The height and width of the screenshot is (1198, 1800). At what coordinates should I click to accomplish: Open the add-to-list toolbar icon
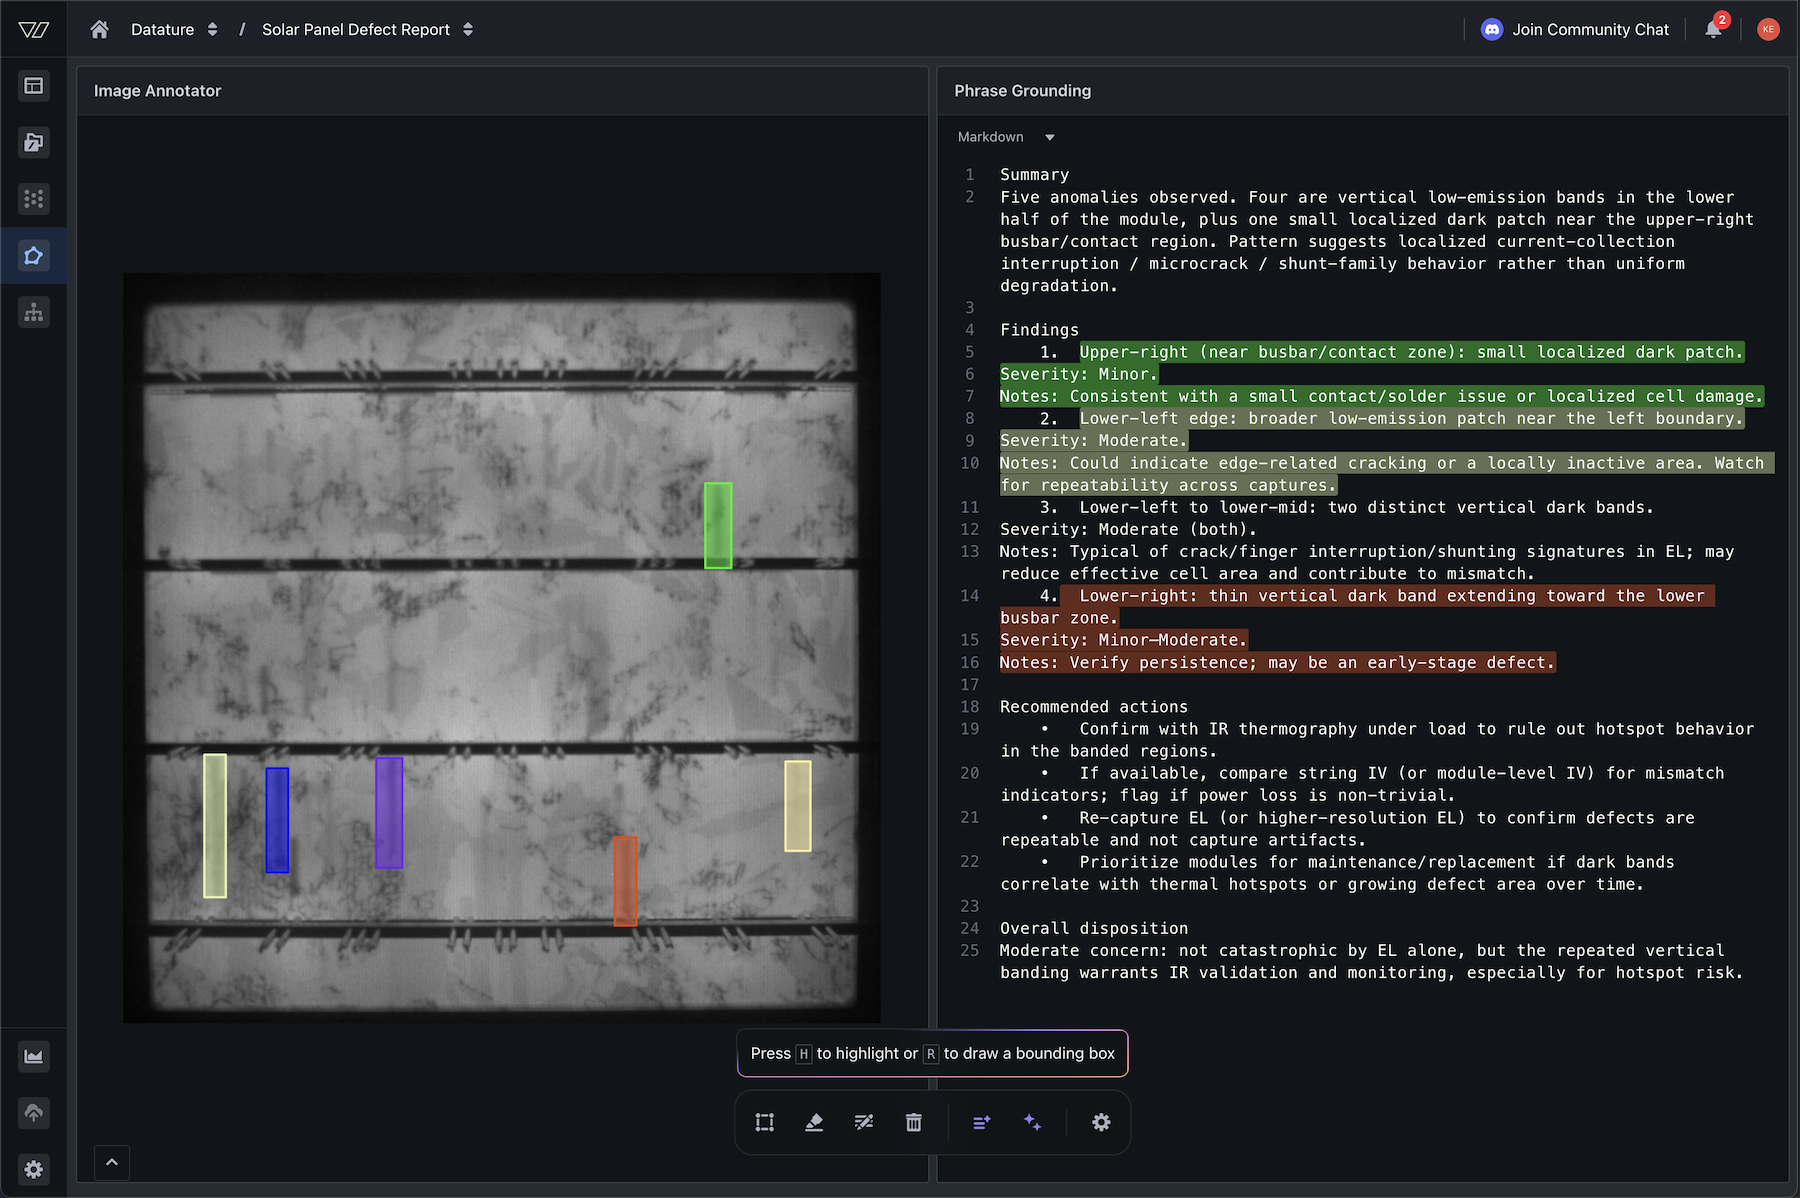pos(981,1122)
